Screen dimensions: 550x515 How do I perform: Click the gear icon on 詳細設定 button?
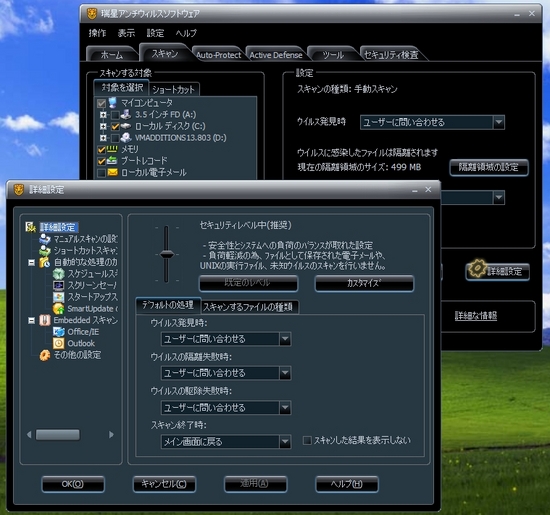point(477,268)
